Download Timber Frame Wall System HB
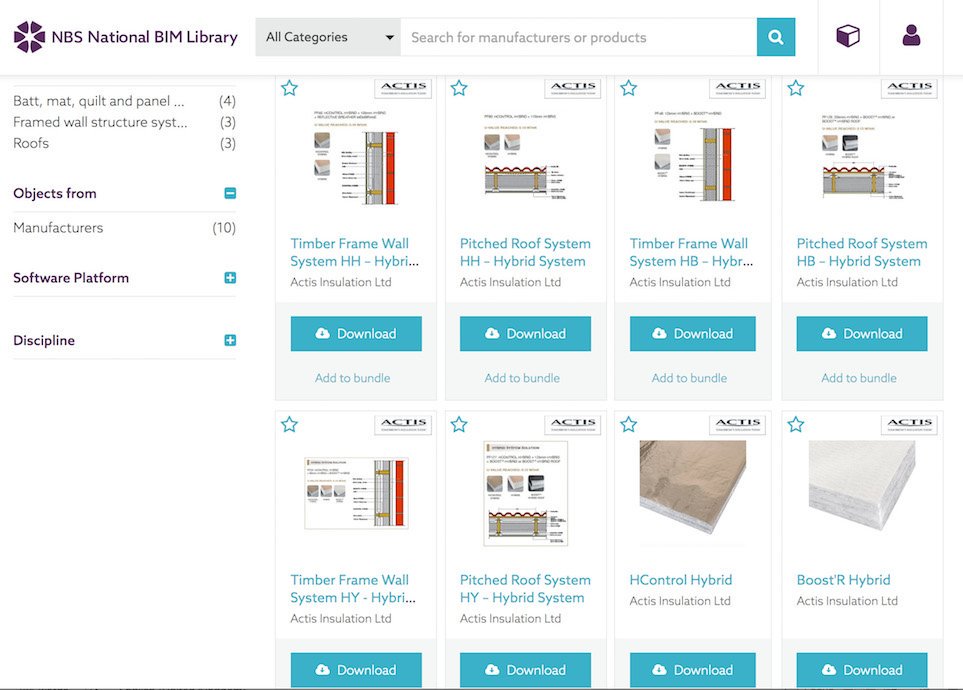 click(x=693, y=334)
